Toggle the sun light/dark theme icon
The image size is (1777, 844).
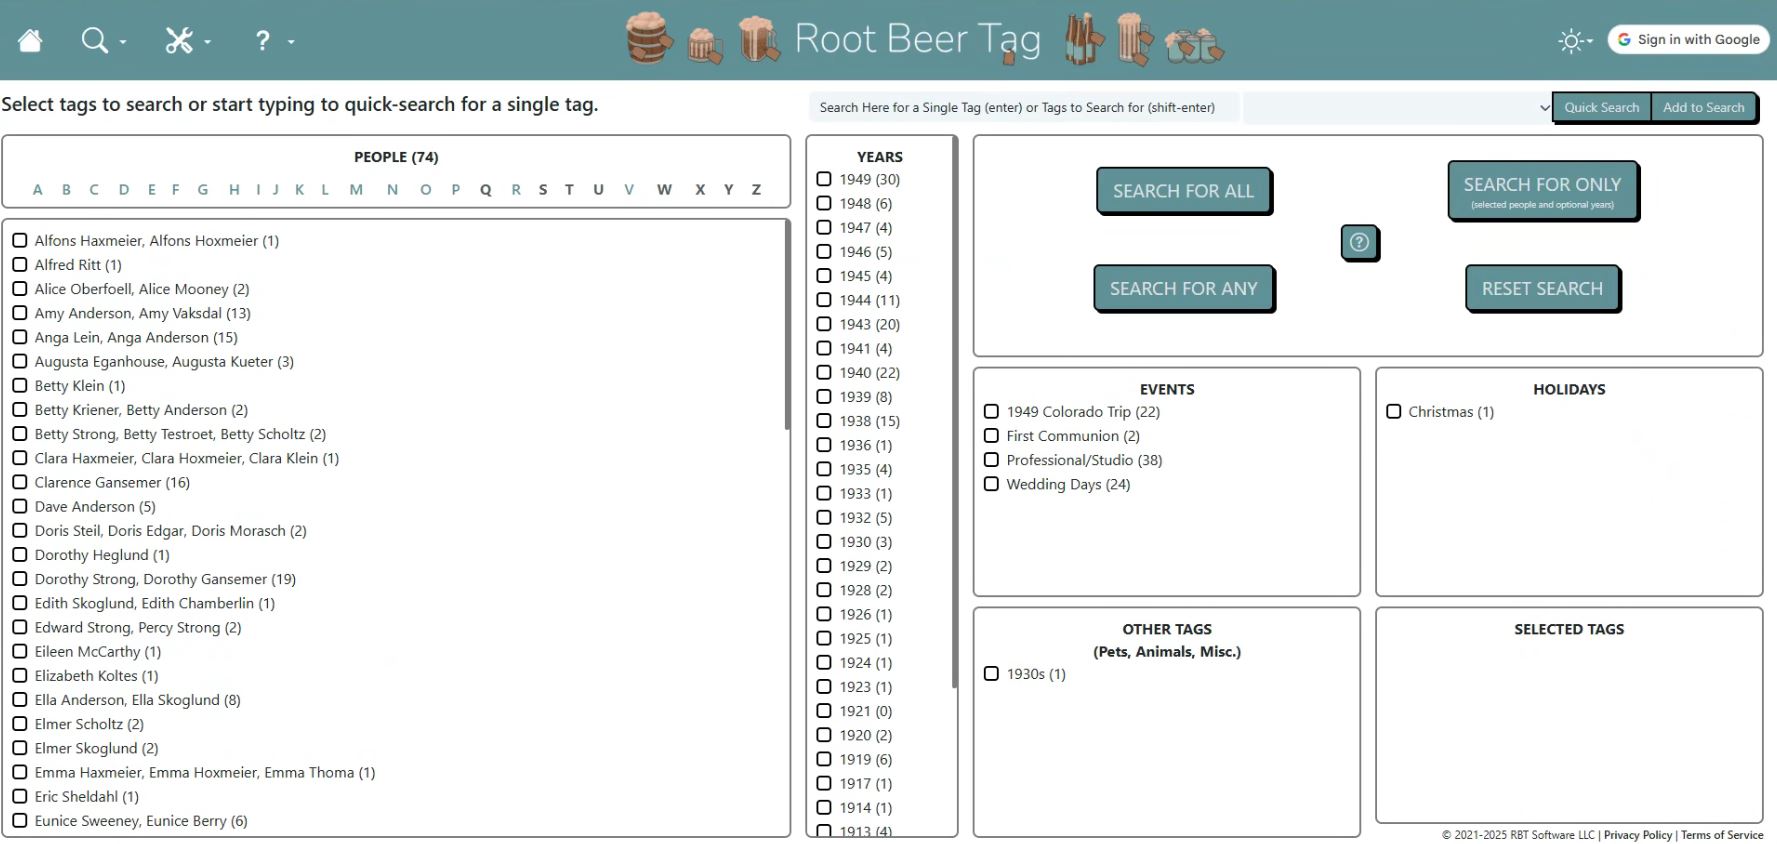point(1575,41)
